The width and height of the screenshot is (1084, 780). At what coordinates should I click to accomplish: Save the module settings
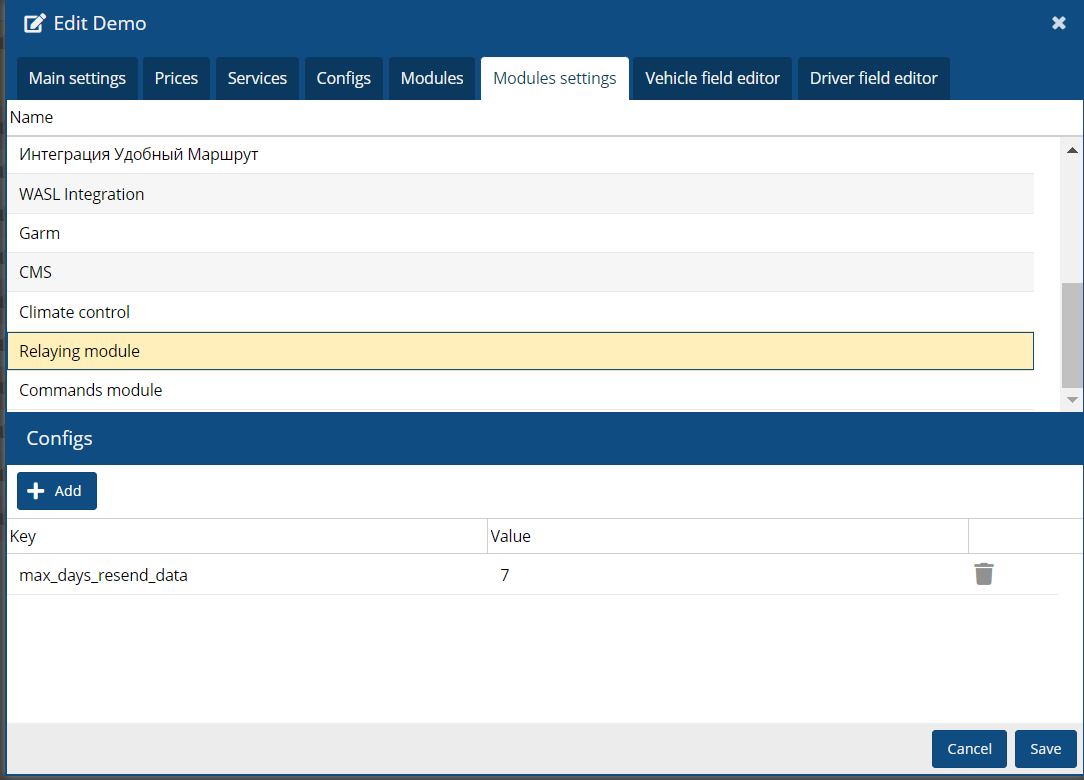(1045, 749)
